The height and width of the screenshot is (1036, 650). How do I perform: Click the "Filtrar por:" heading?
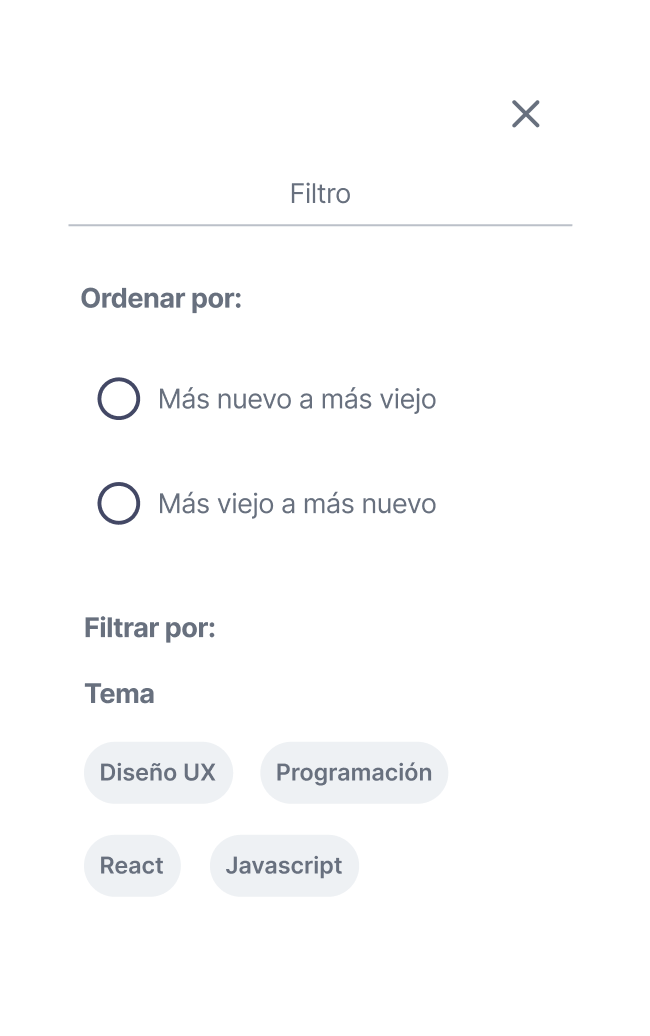[x=149, y=627]
